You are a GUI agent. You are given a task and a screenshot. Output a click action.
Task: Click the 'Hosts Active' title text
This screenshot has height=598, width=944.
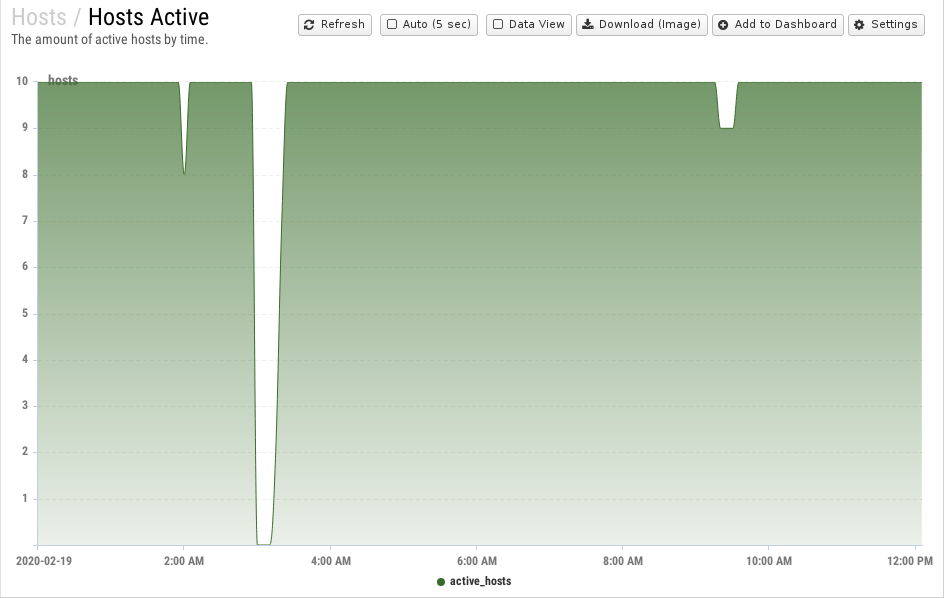point(149,17)
